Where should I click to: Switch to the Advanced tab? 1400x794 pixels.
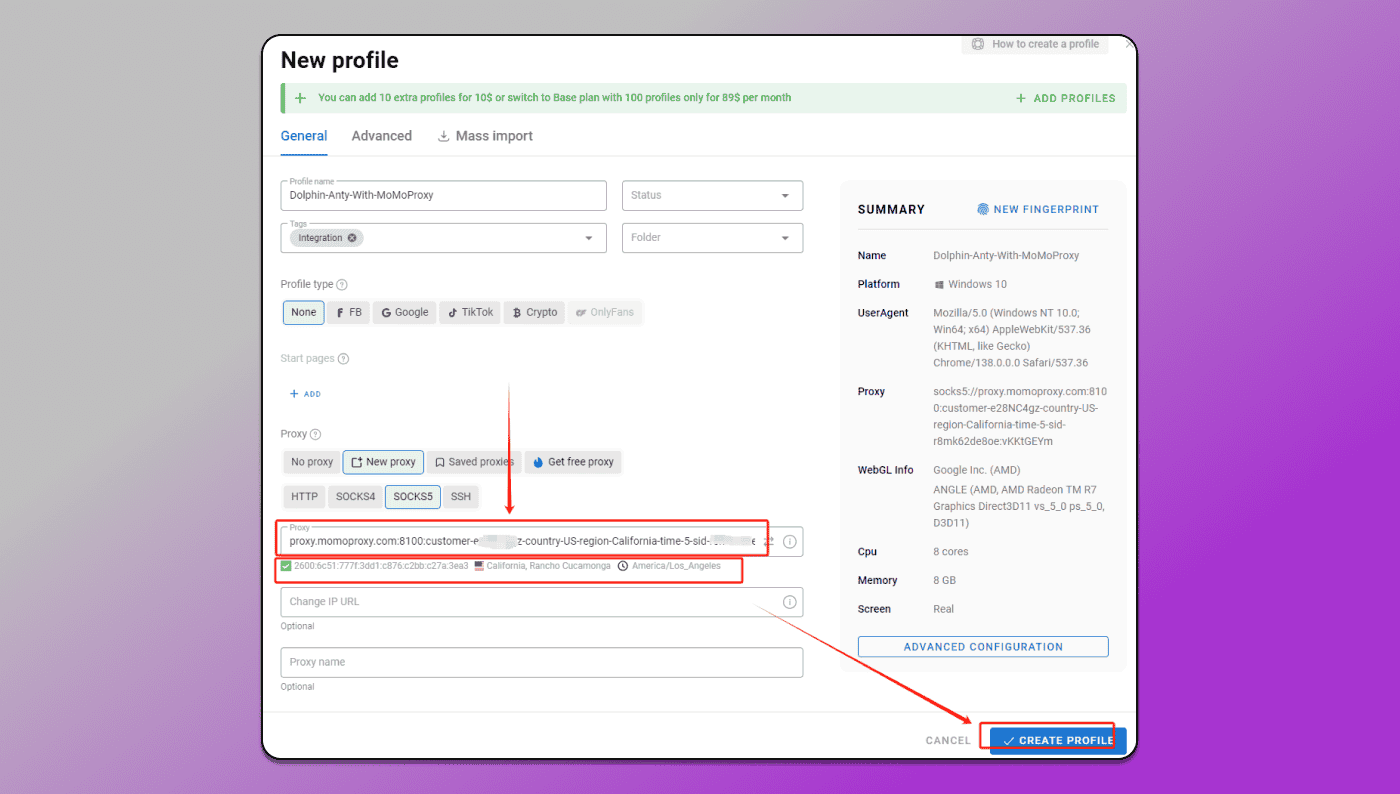(382, 136)
